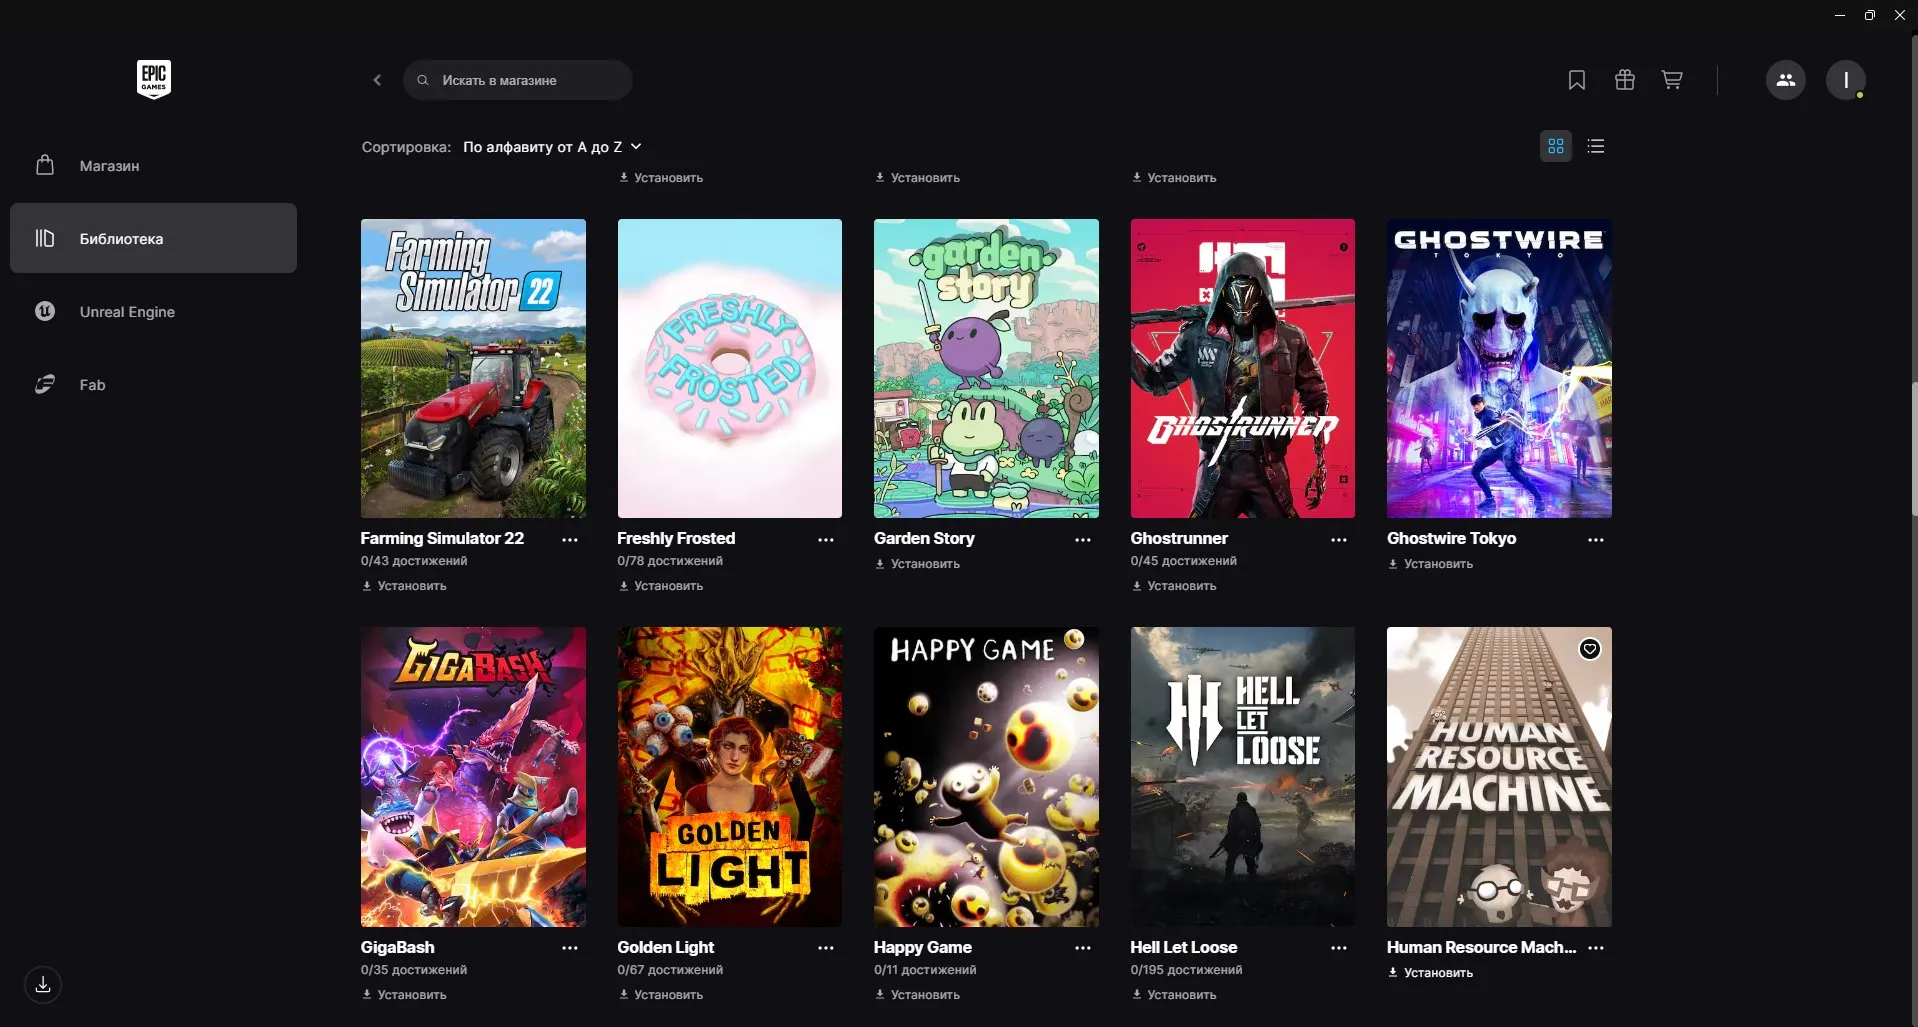Open the user profile avatar
1918x1027 pixels.
[x=1846, y=80]
